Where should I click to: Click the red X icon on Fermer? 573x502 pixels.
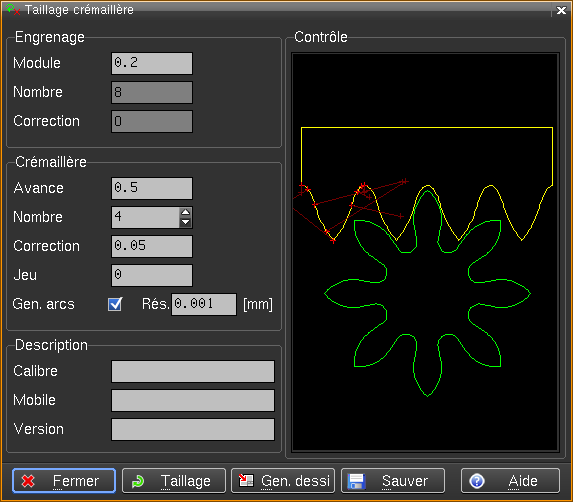coord(28,481)
